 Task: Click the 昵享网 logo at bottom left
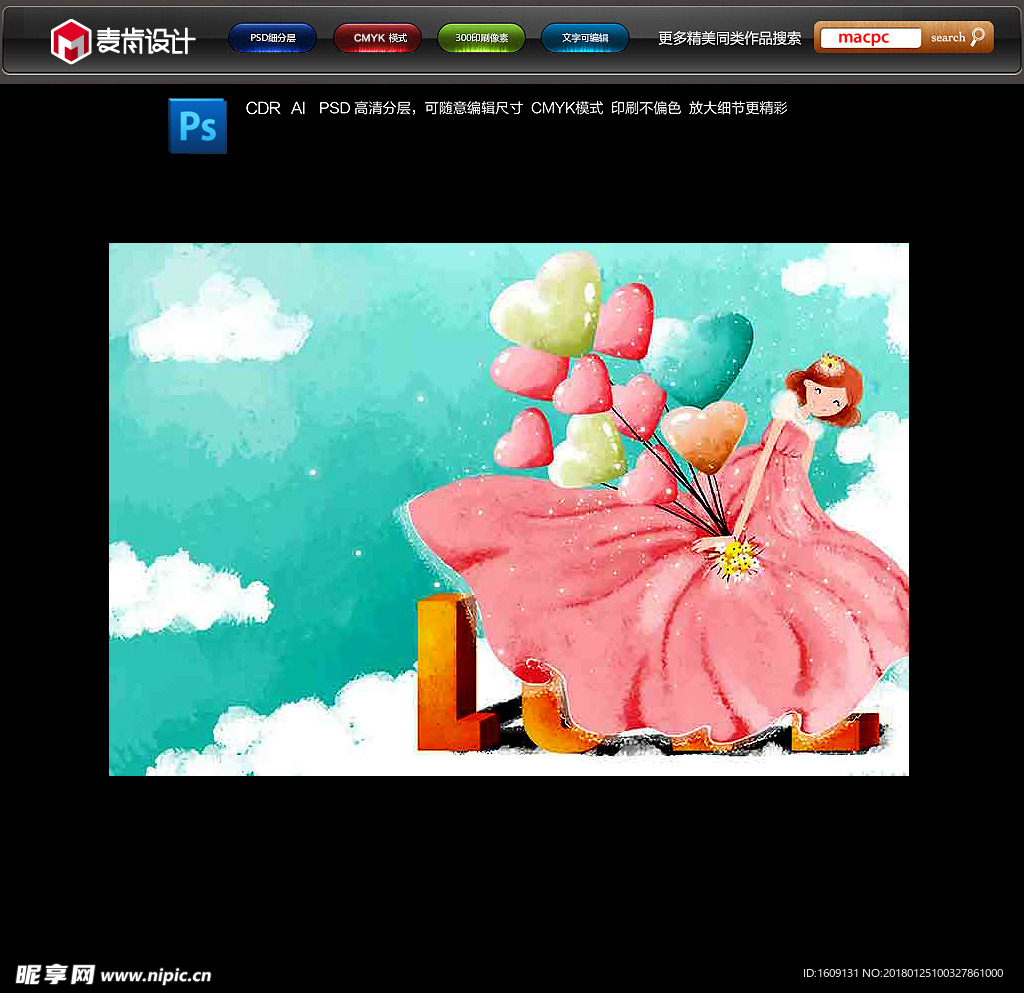55,974
